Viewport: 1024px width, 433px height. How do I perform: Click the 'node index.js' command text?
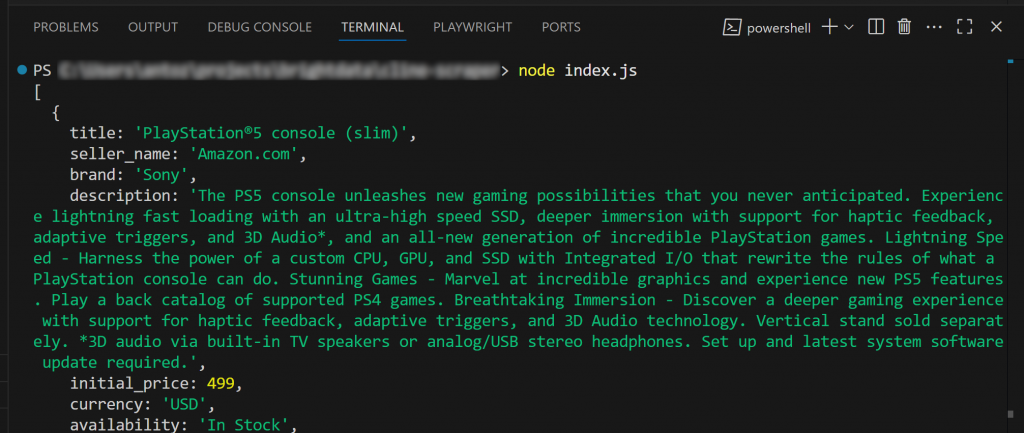coord(577,71)
